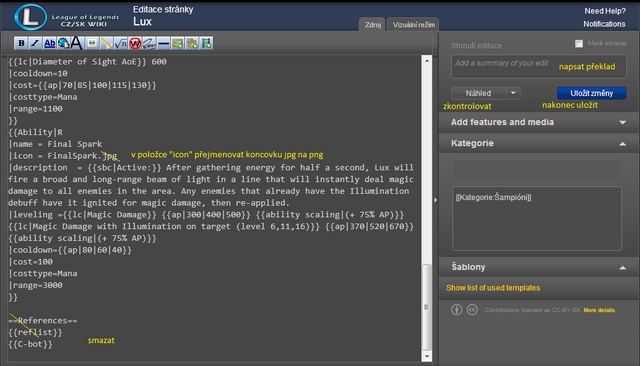The width and height of the screenshot is (640, 366).
Task: Click the '|cooldown={{ap|80|60|40}}' line
Action: (x=70, y=250)
